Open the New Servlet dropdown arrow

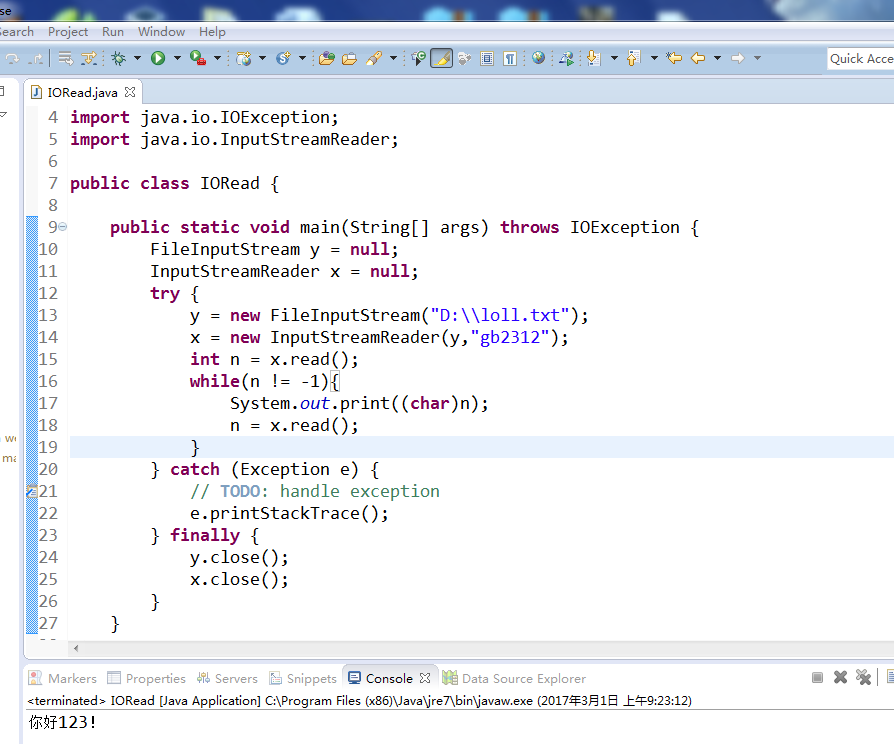point(302,58)
